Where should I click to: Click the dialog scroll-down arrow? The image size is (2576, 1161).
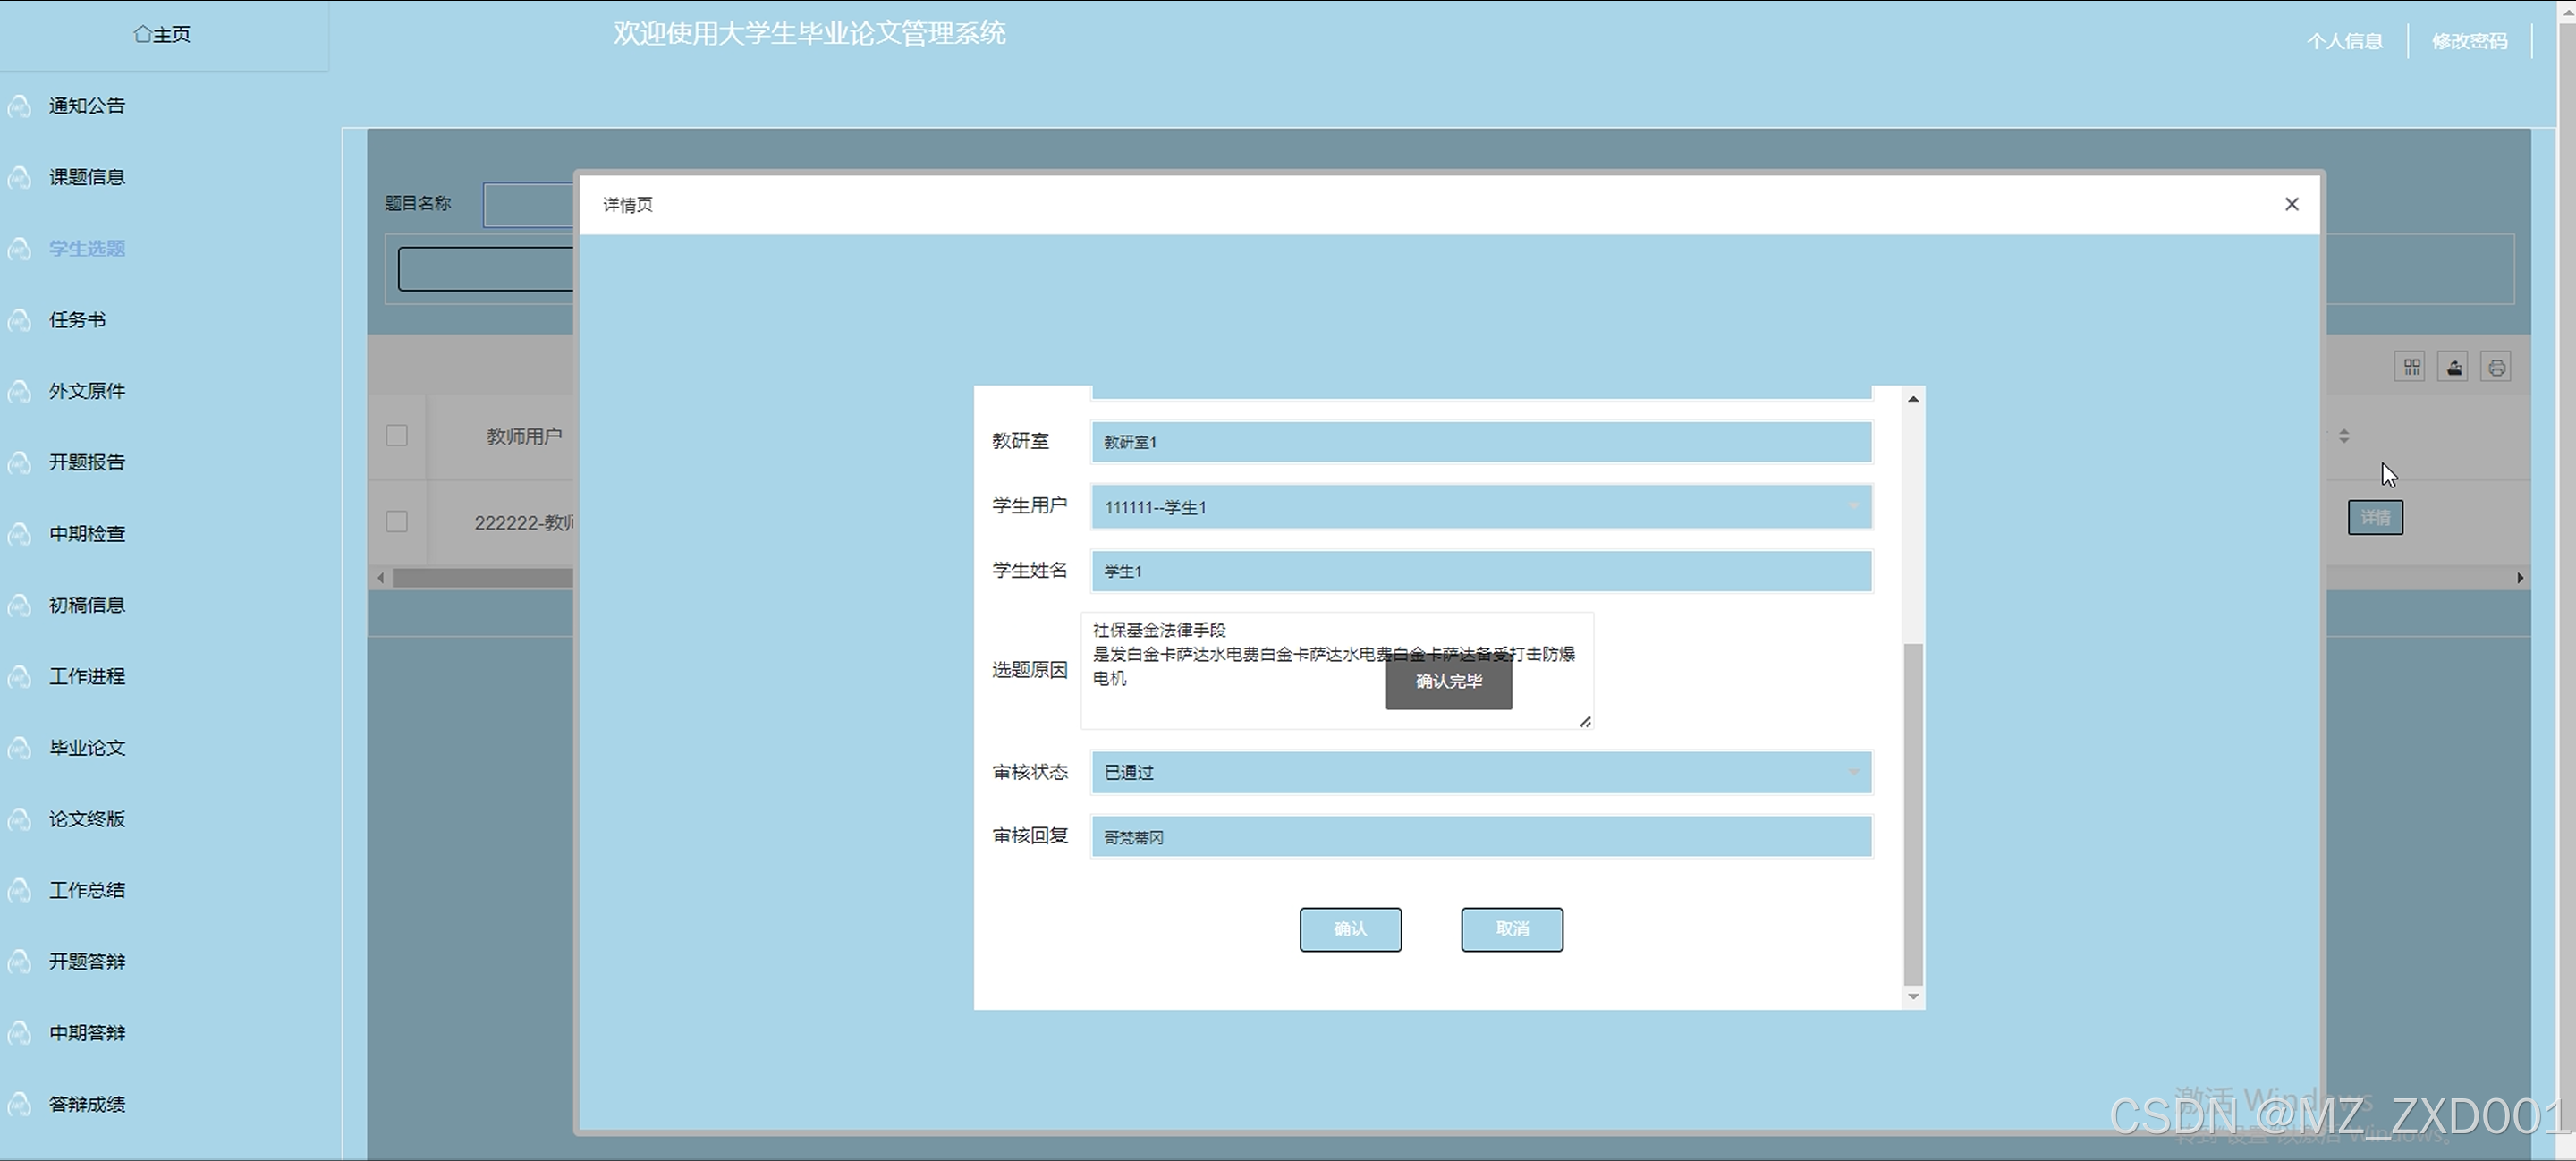point(1913,996)
